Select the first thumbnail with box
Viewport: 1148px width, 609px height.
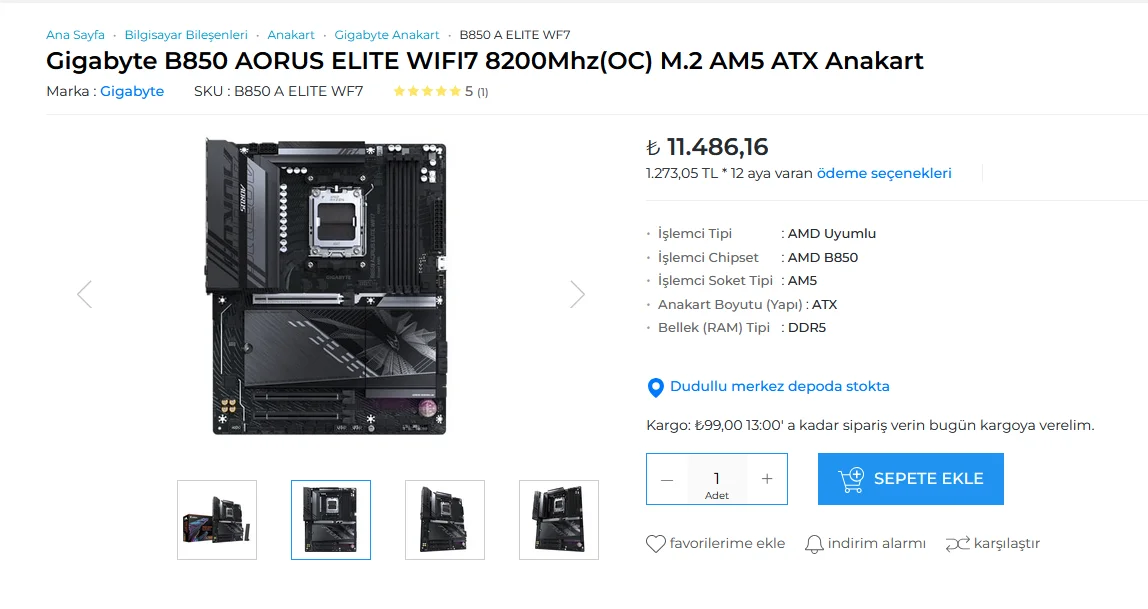pos(217,520)
